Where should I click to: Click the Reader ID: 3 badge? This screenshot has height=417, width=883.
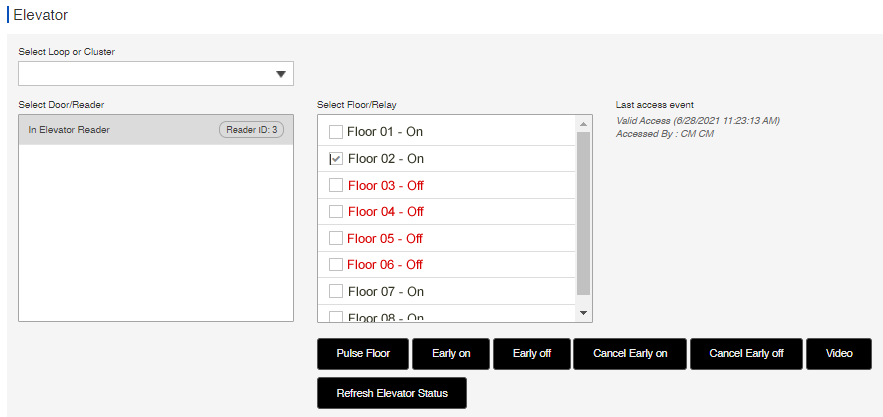click(x=251, y=130)
